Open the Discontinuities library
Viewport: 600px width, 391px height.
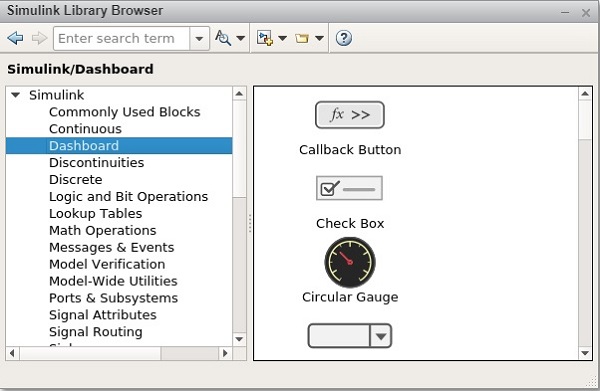pyautogui.click(x=96, y=163)
